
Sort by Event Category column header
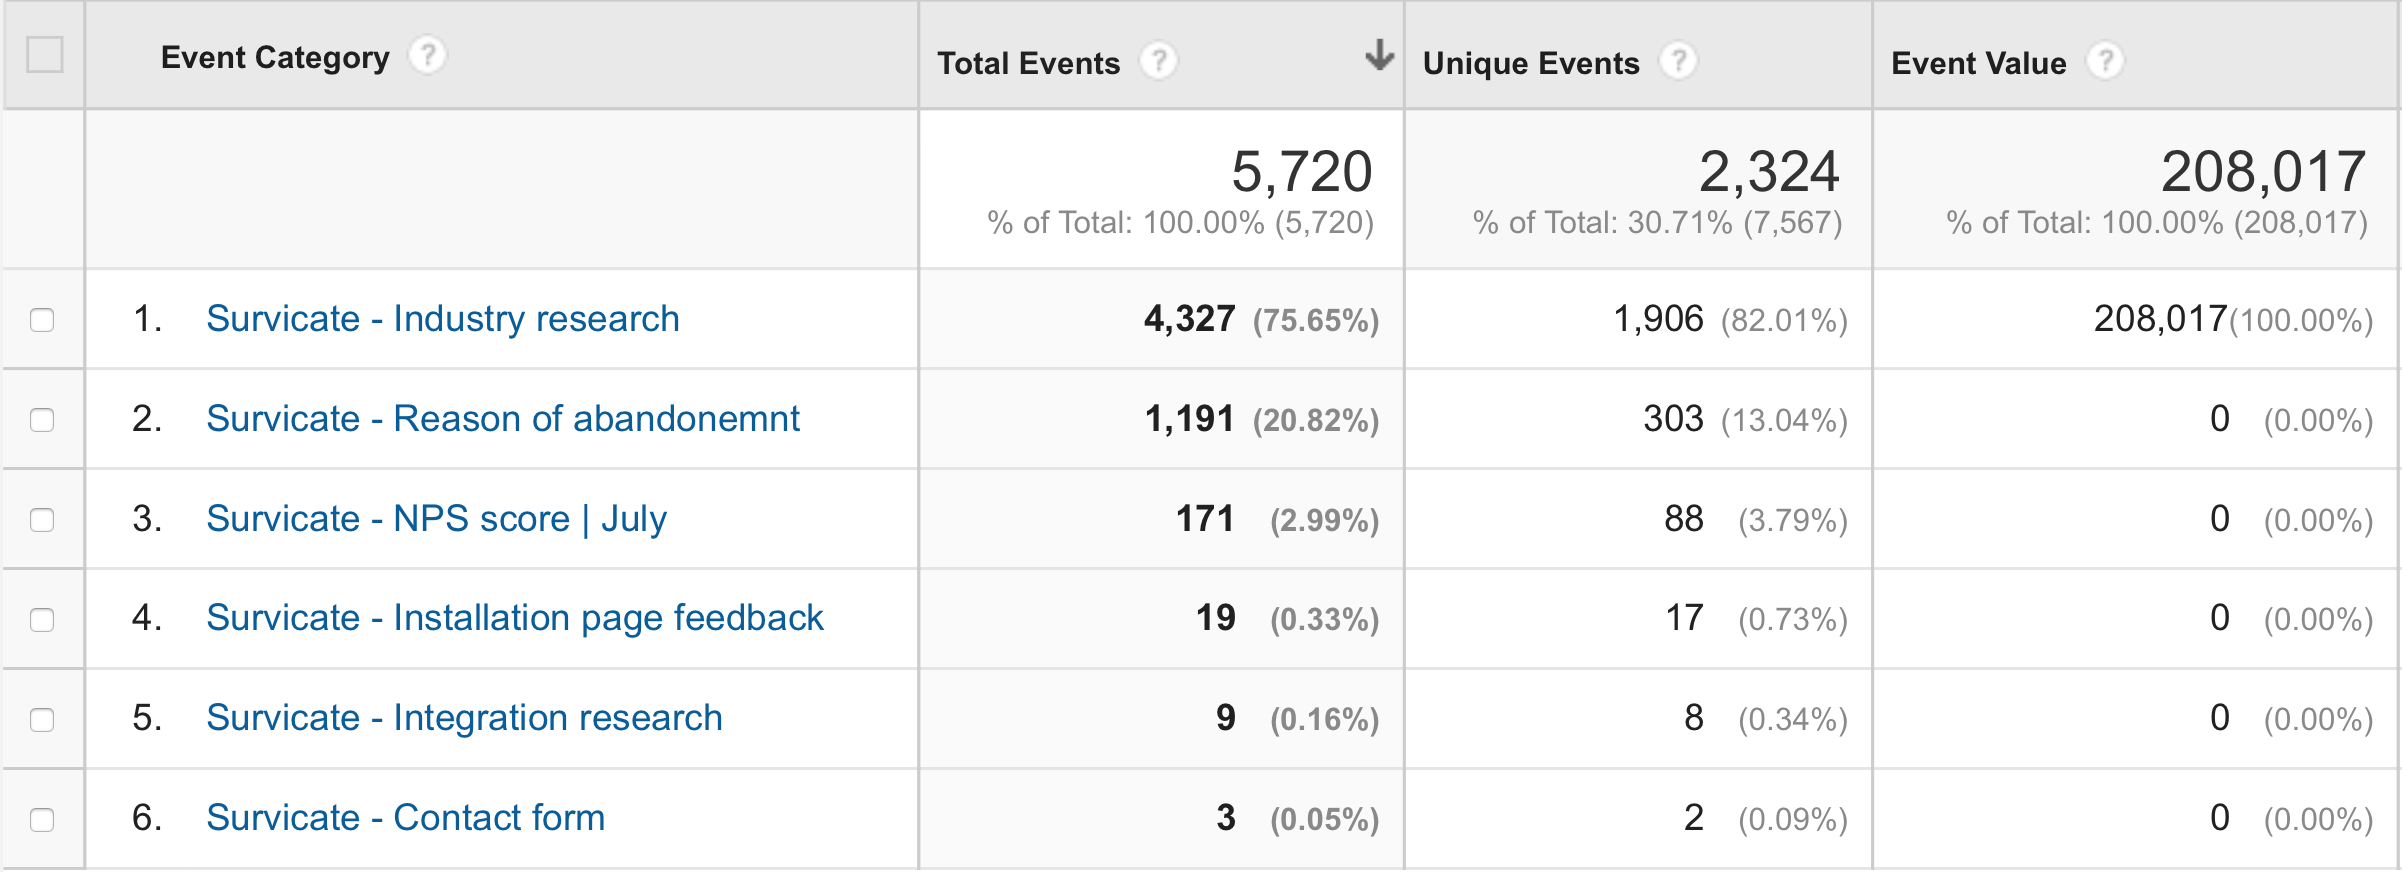tap(275, 58)
